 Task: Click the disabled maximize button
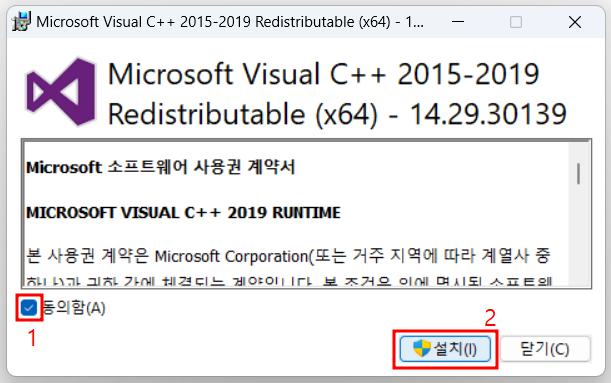[516, 22]
